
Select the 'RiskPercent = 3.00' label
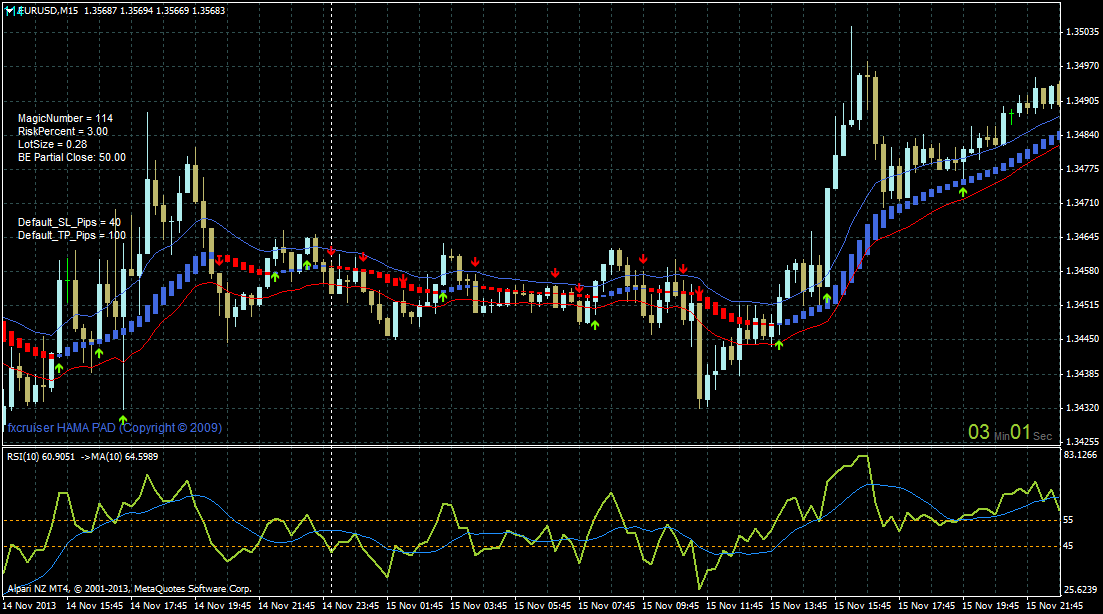63,132
